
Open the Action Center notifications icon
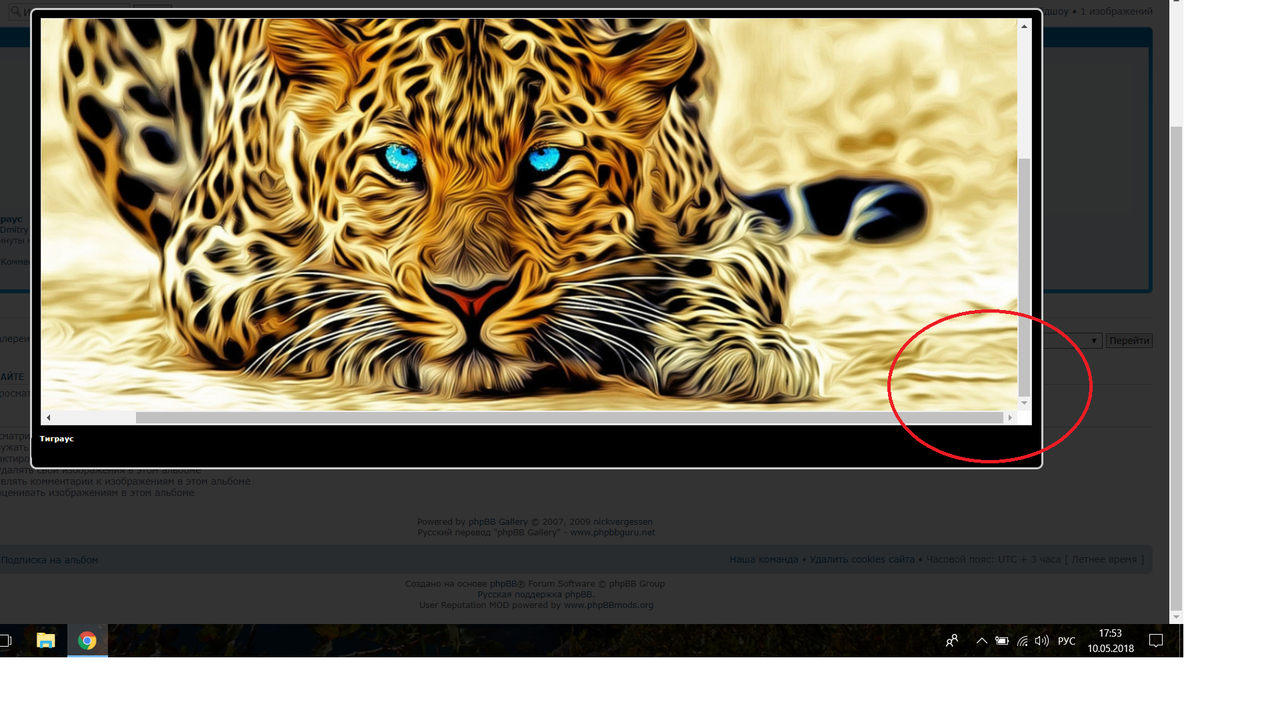click(x=1155, y=641)
